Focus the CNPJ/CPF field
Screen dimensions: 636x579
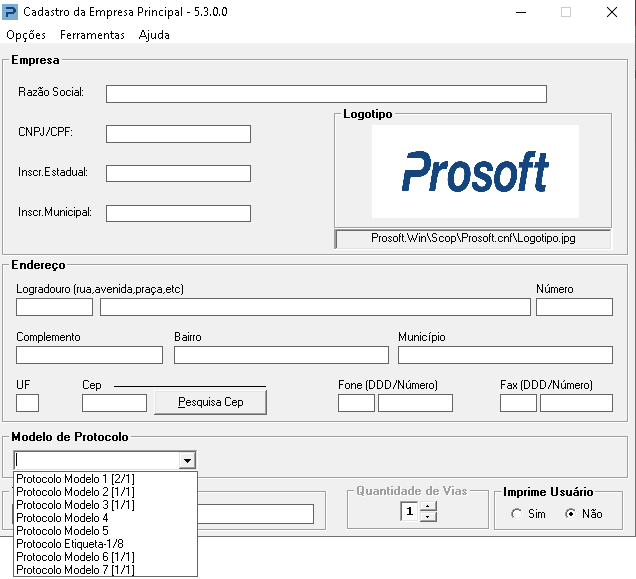coord(178,133)
